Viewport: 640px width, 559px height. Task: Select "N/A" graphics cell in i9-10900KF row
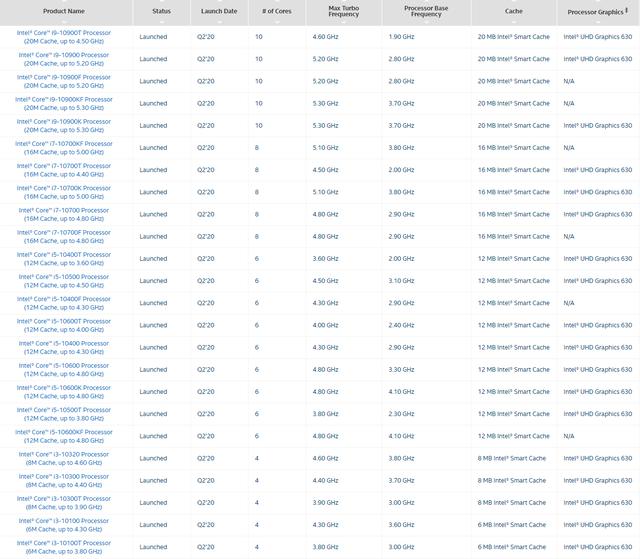(569, 103)
